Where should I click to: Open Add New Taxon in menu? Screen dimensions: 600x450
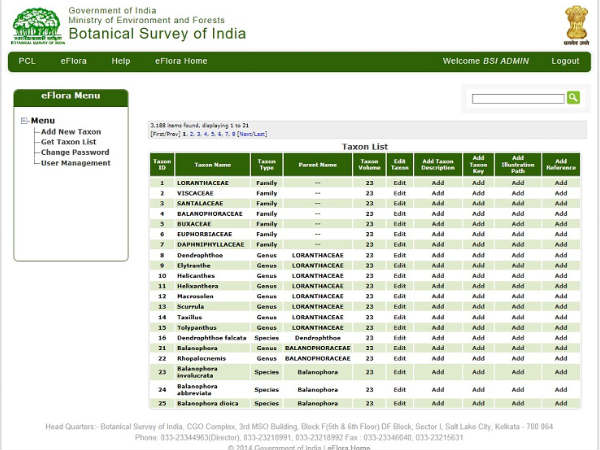click(x=71, y=132)
